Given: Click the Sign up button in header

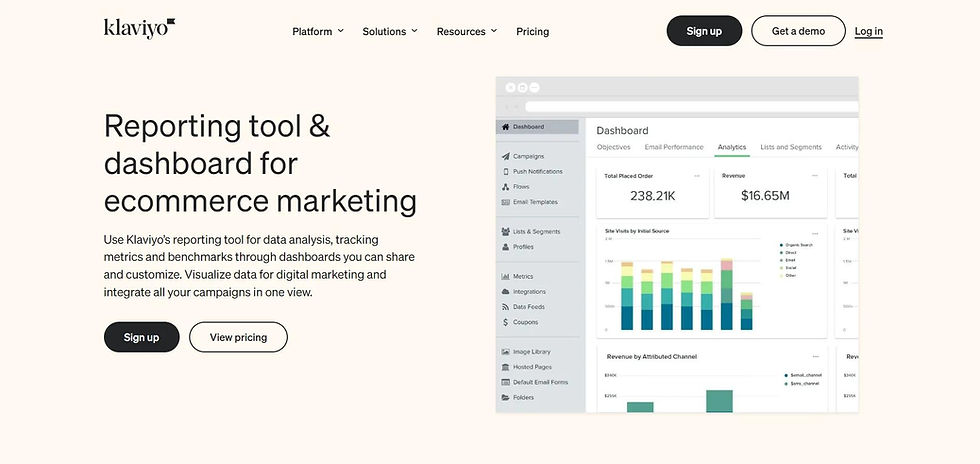Looking at the screenshot, I should coord(704,31).
